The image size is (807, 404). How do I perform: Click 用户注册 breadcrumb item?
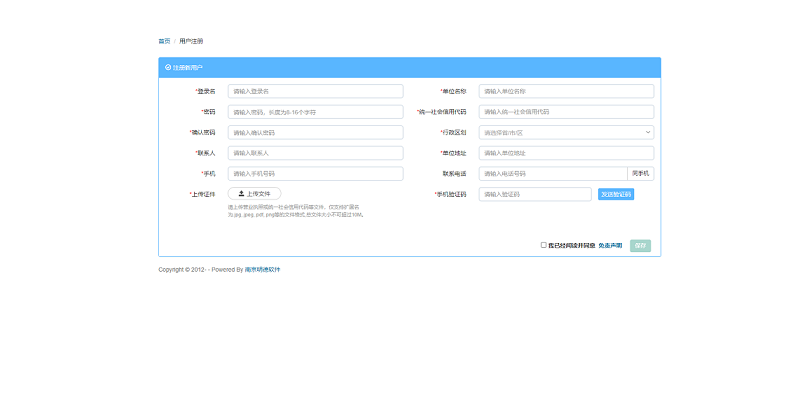[191, 41]
